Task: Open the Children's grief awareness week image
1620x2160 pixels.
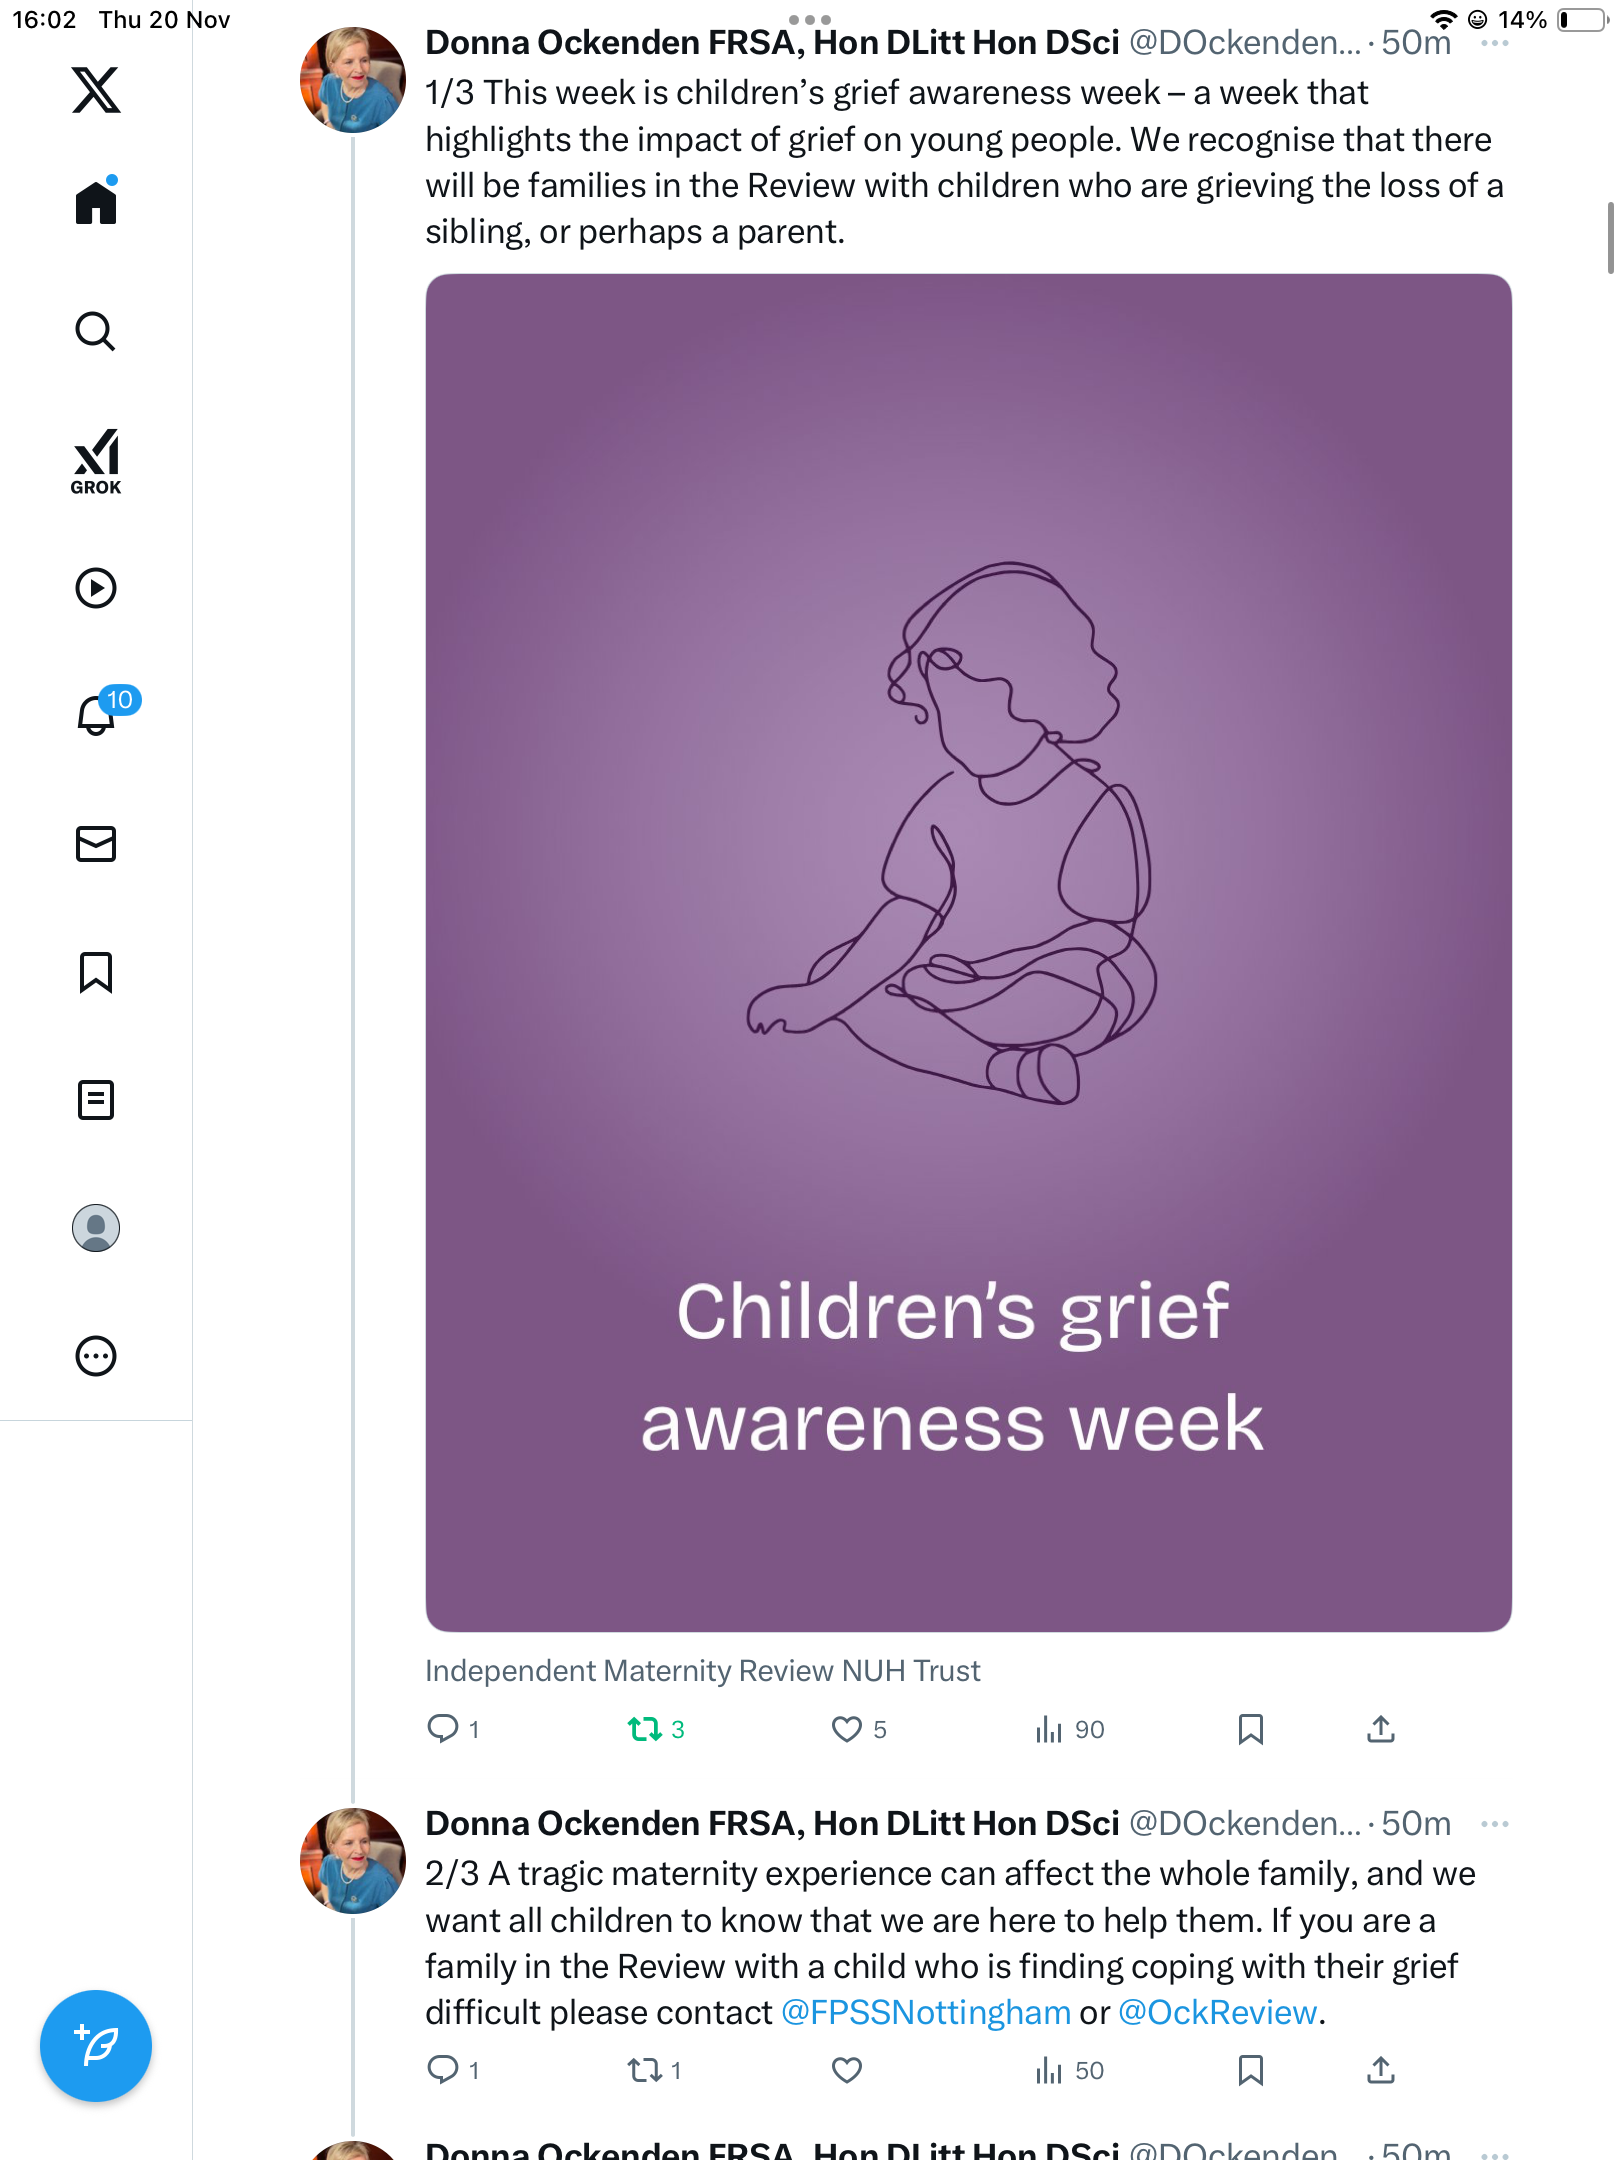Action: 968,952
